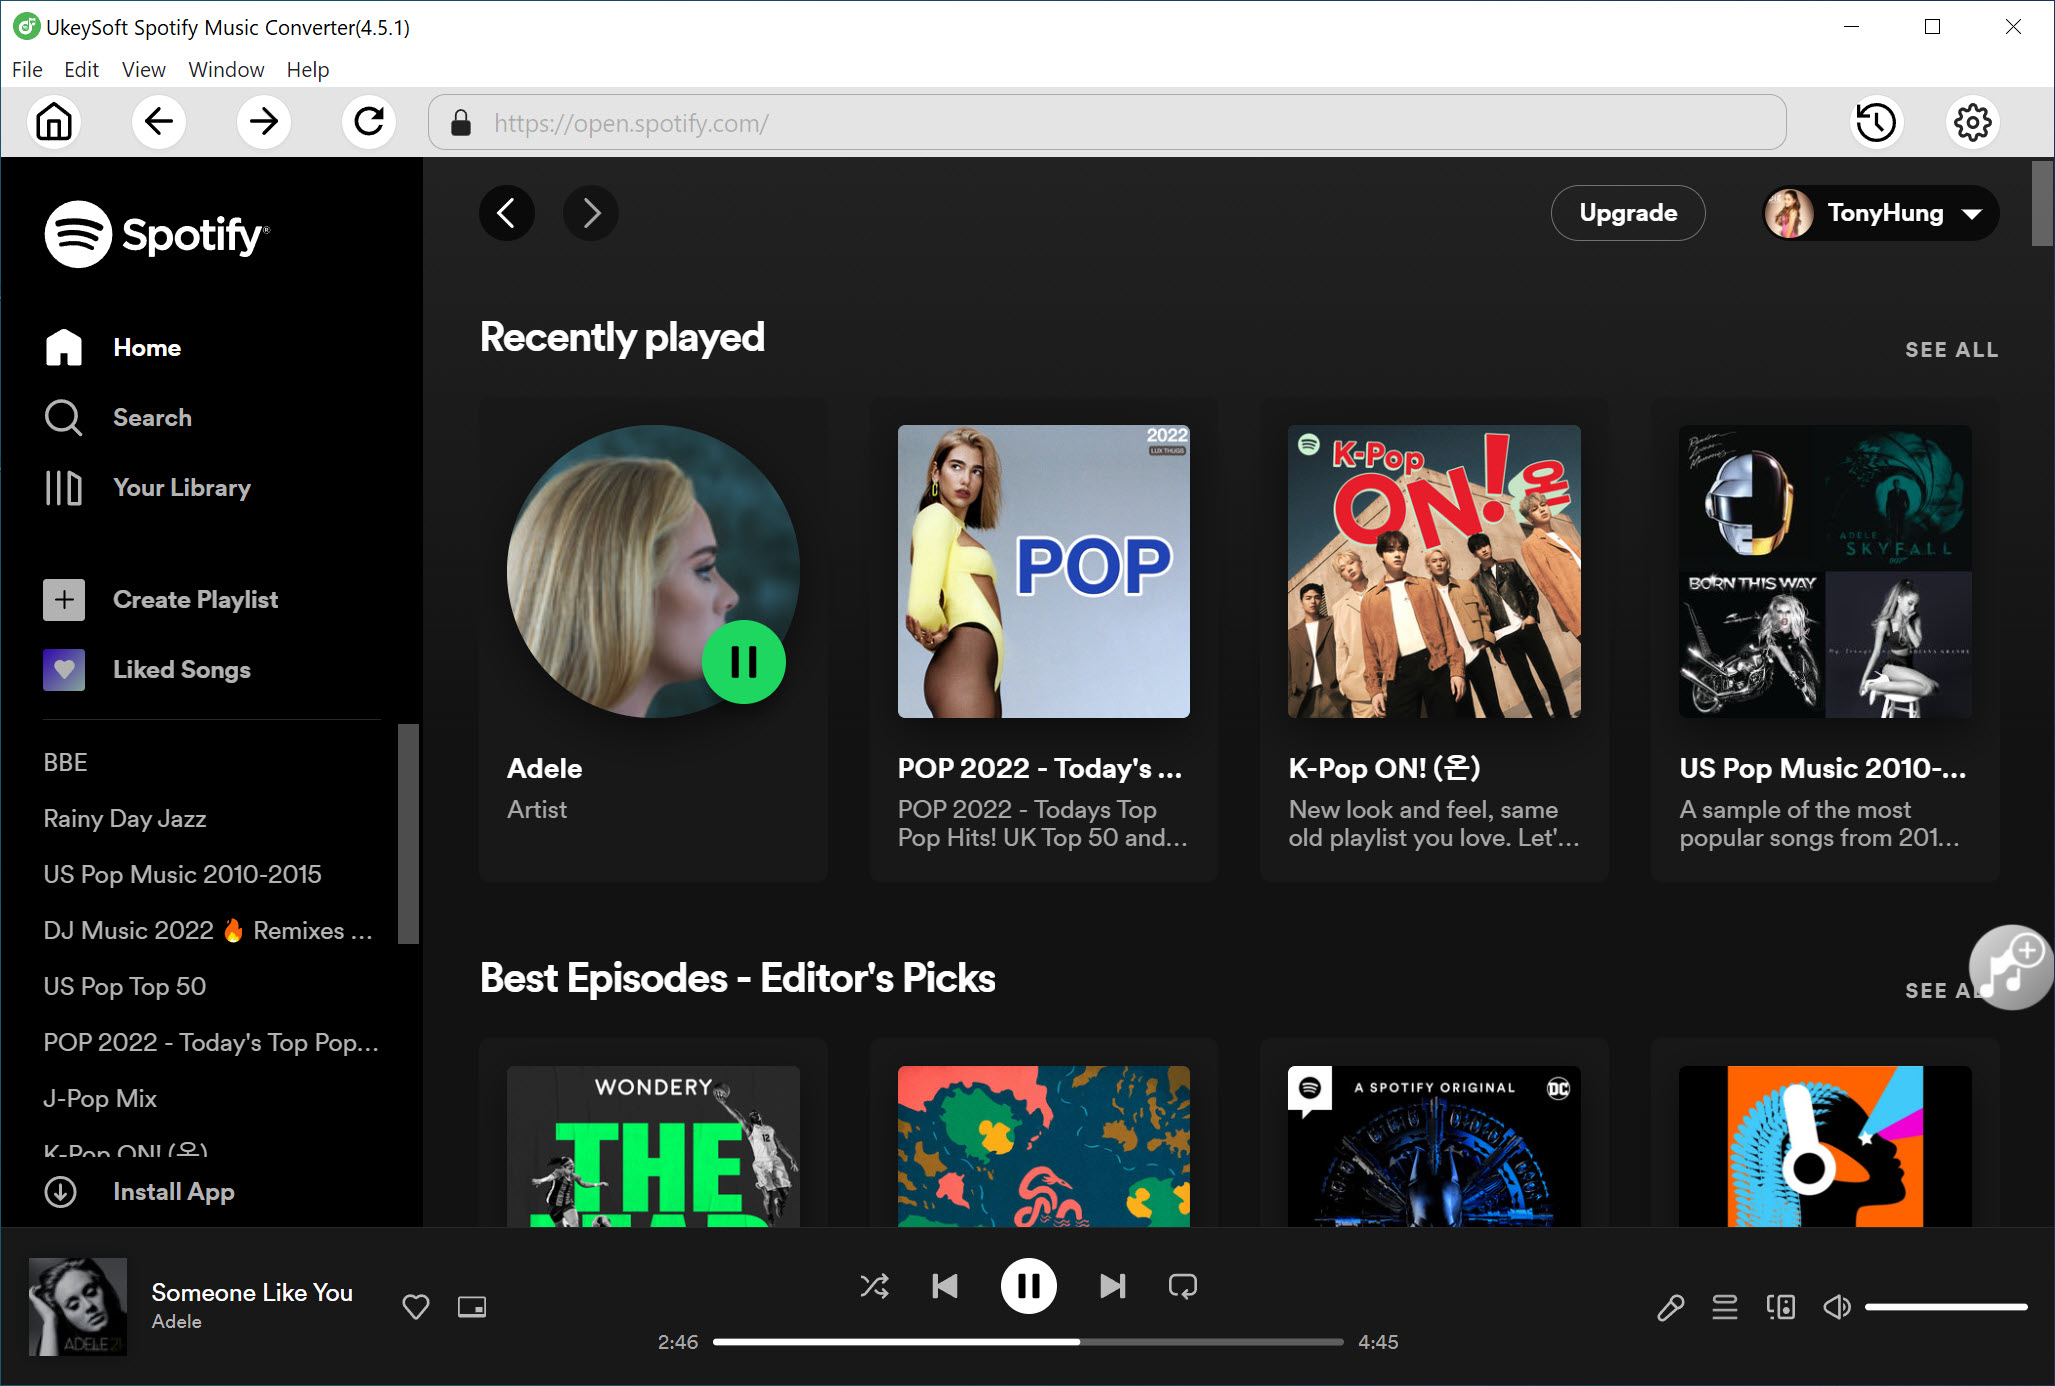Image resolution: width=2055 pixels, height=1386 pixels.
Task: Go back using the toolbar back arrow
Action: tap(159, 122)
